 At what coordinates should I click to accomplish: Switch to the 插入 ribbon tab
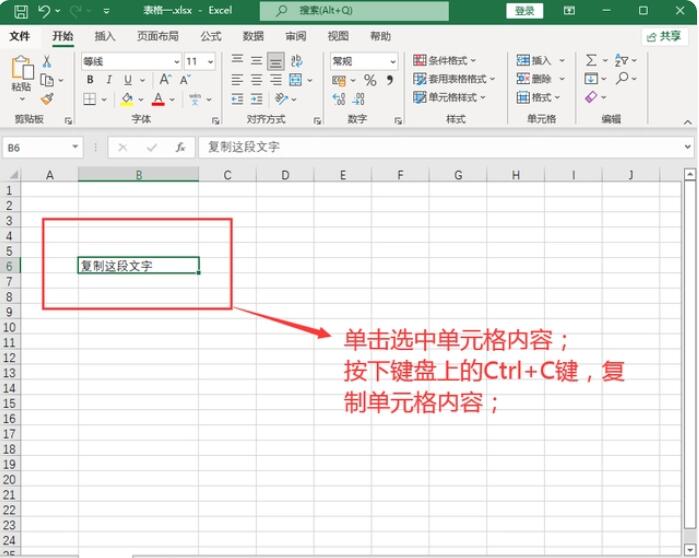(x=105, y=36)
